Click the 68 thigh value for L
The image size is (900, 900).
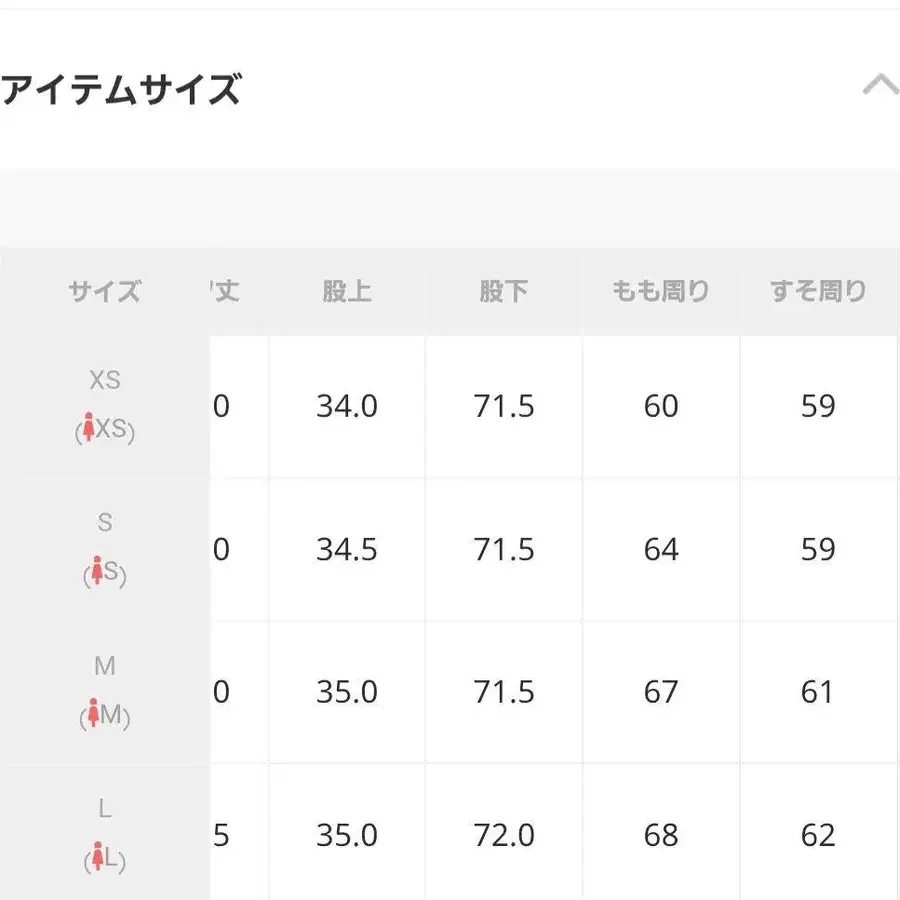pyautogui.click(x=661, y=835)
